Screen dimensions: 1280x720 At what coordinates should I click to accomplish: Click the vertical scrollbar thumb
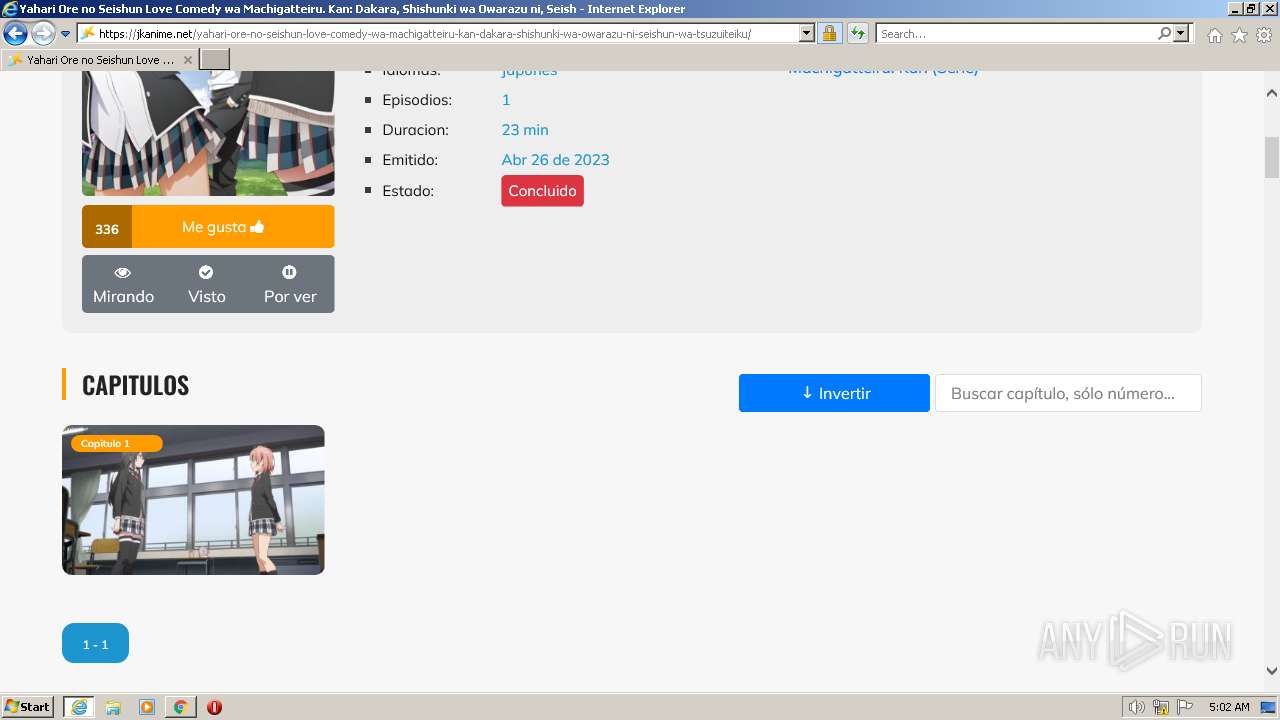[1272, 157]
